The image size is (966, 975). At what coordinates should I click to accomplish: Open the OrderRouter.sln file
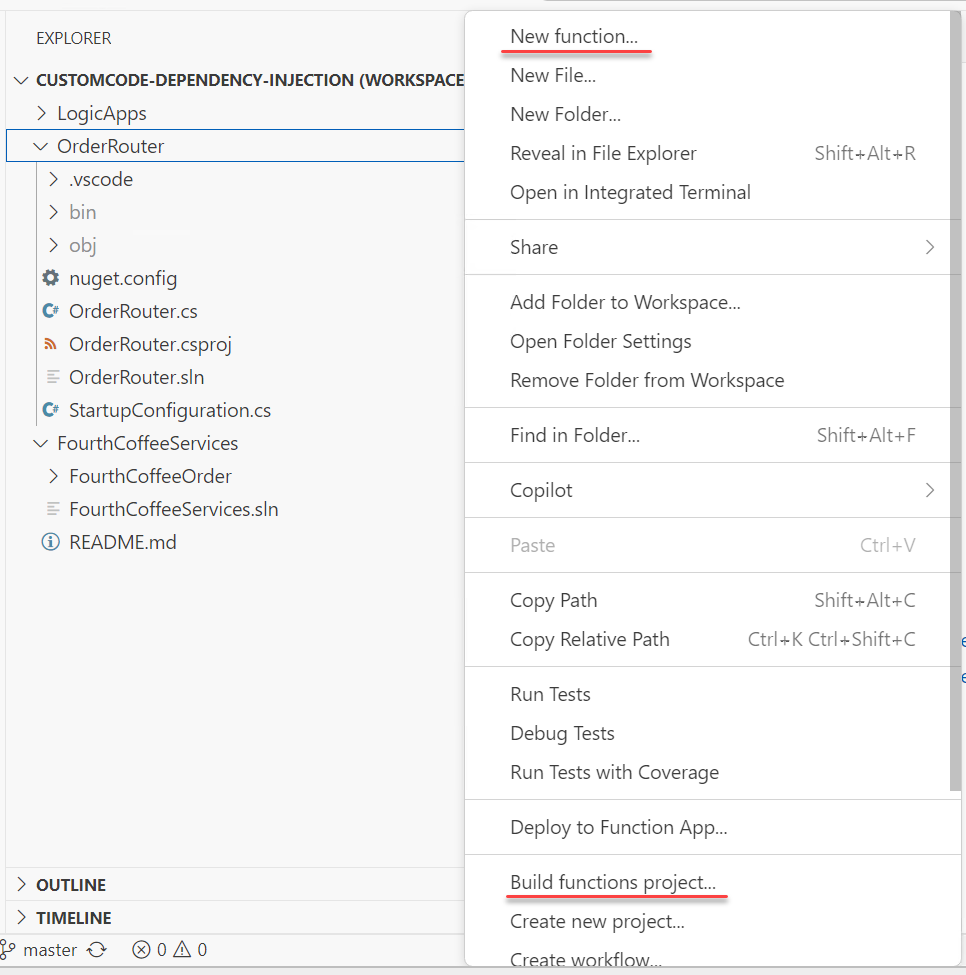click(136, 377)
